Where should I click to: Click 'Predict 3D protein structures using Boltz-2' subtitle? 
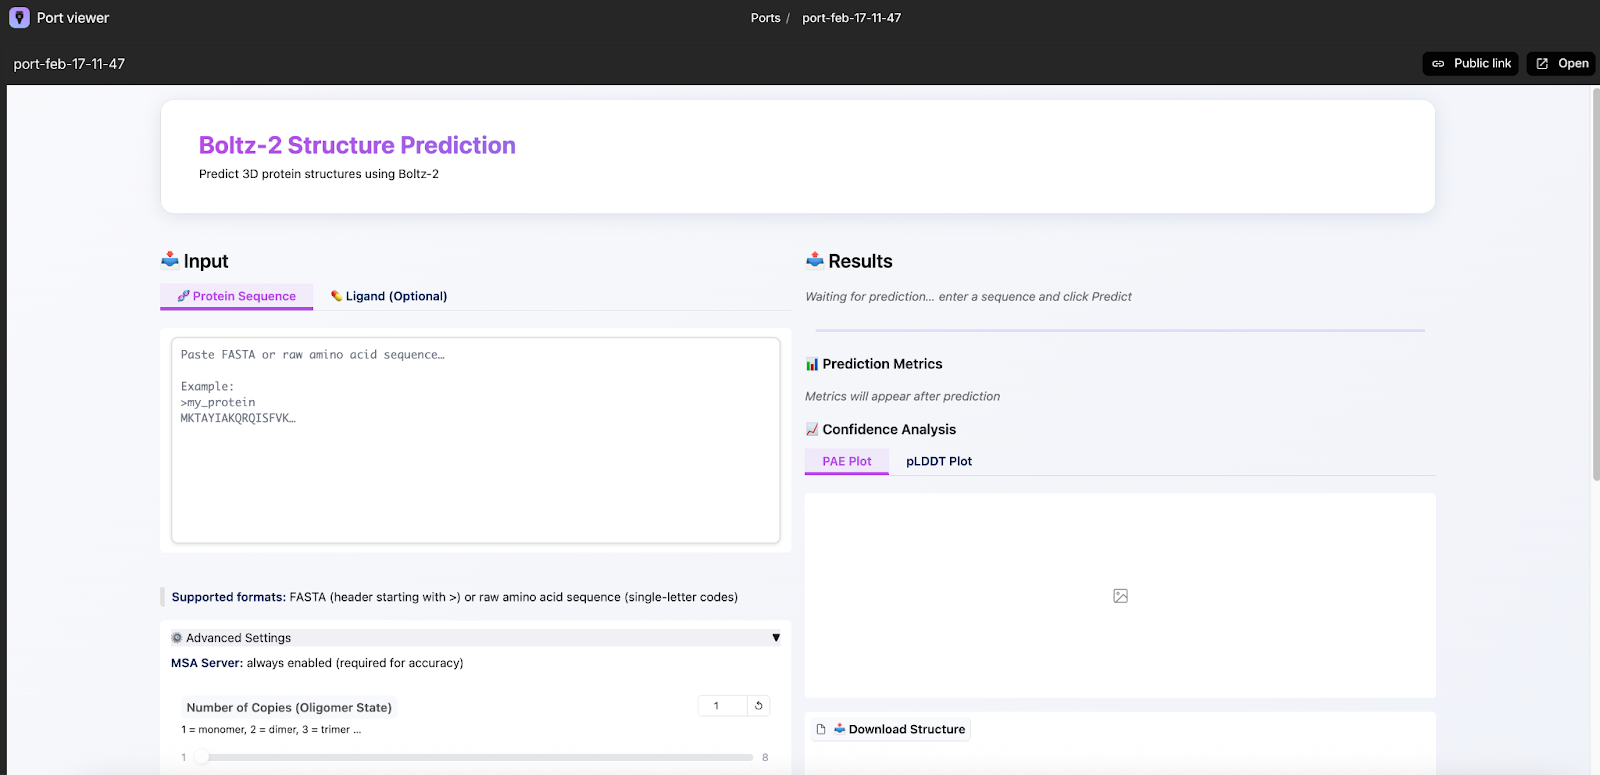pyautogui.click(x=319, y=174)
